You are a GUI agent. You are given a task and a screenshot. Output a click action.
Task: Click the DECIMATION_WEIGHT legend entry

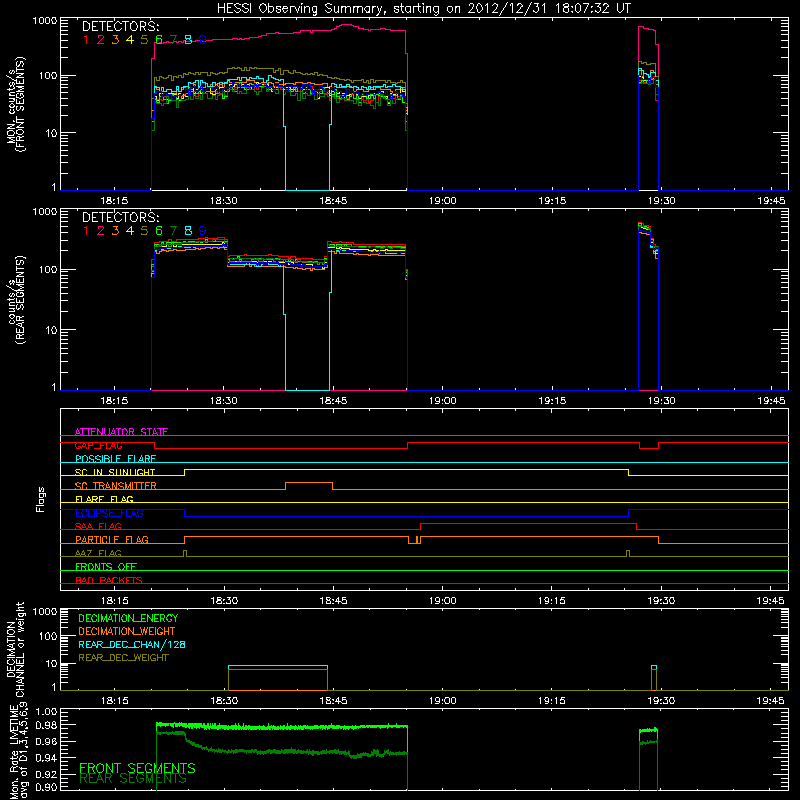pos(127,632)
